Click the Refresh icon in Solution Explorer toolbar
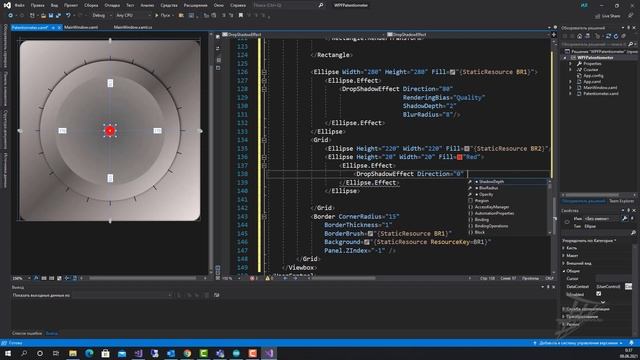 (x=616, y=36)
